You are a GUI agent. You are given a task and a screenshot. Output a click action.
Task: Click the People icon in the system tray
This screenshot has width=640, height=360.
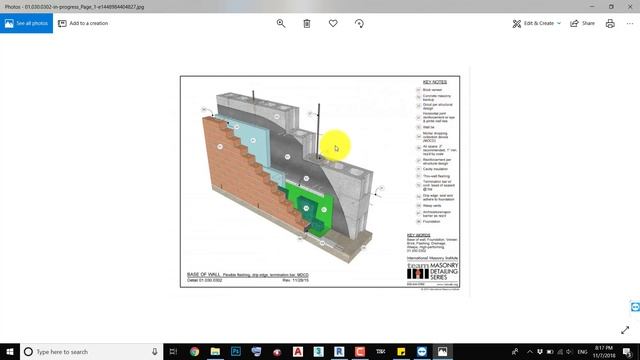click(516, 352)
